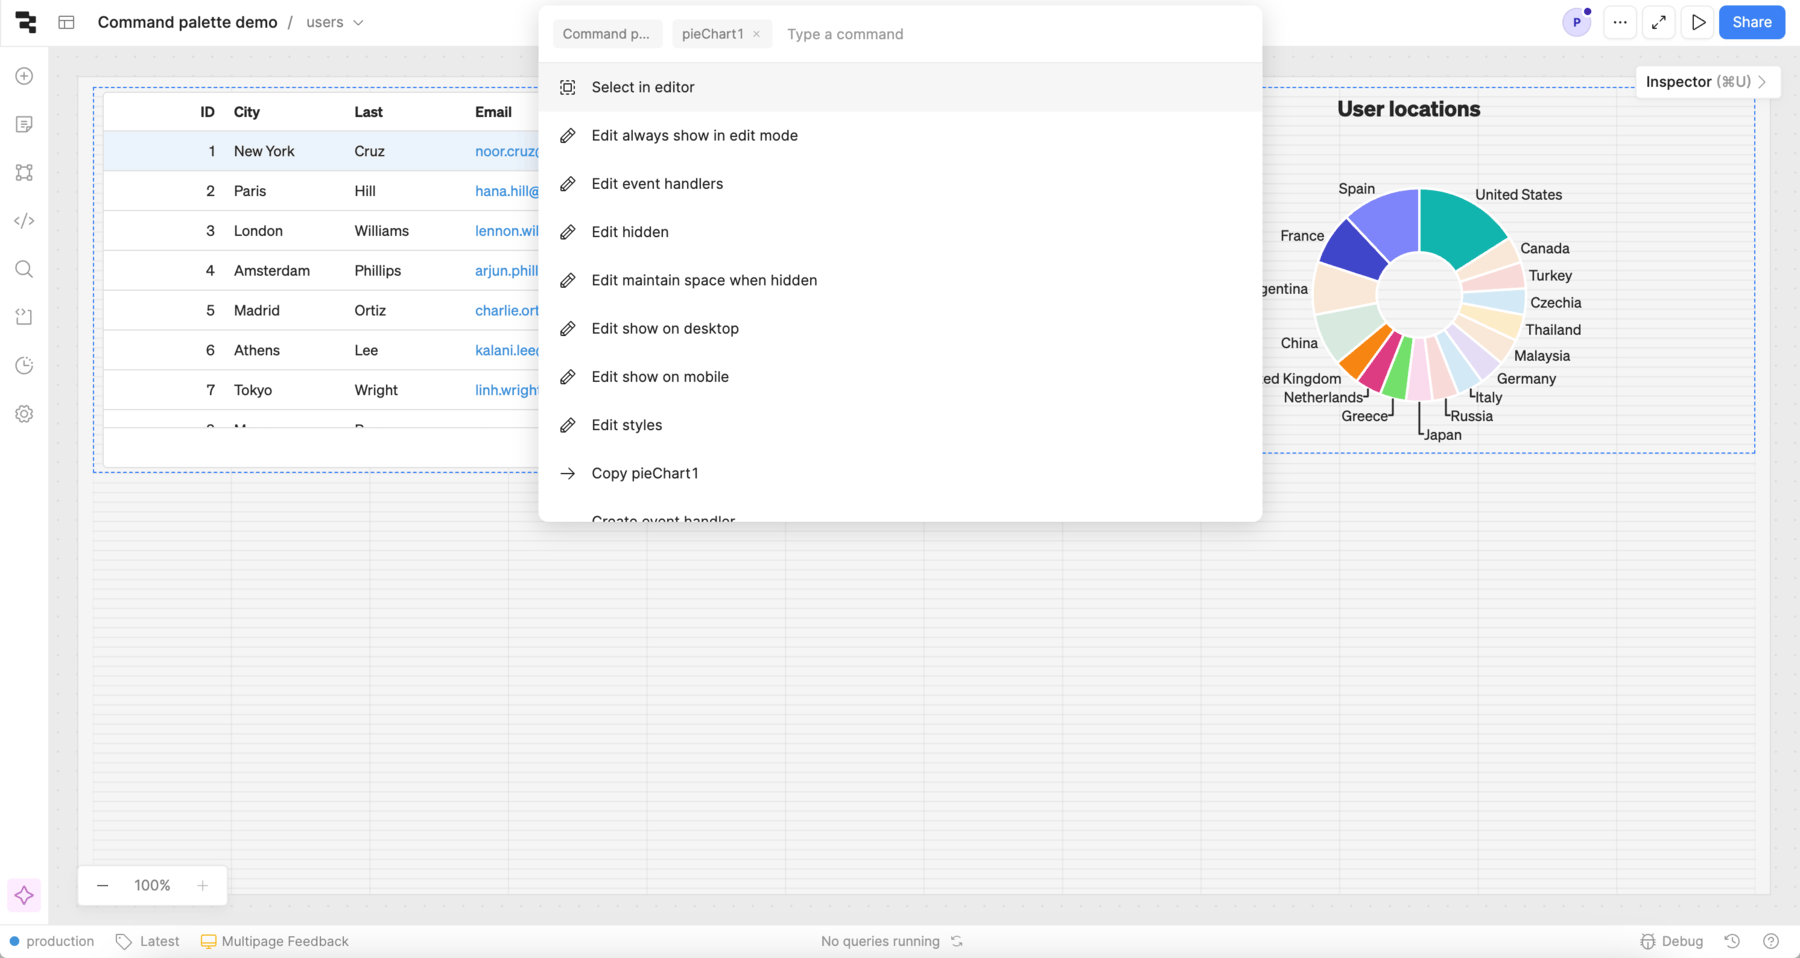The width and height of the screenshot is (1800, 958).
Task: Click the ID column header
Action: [207, 112]
